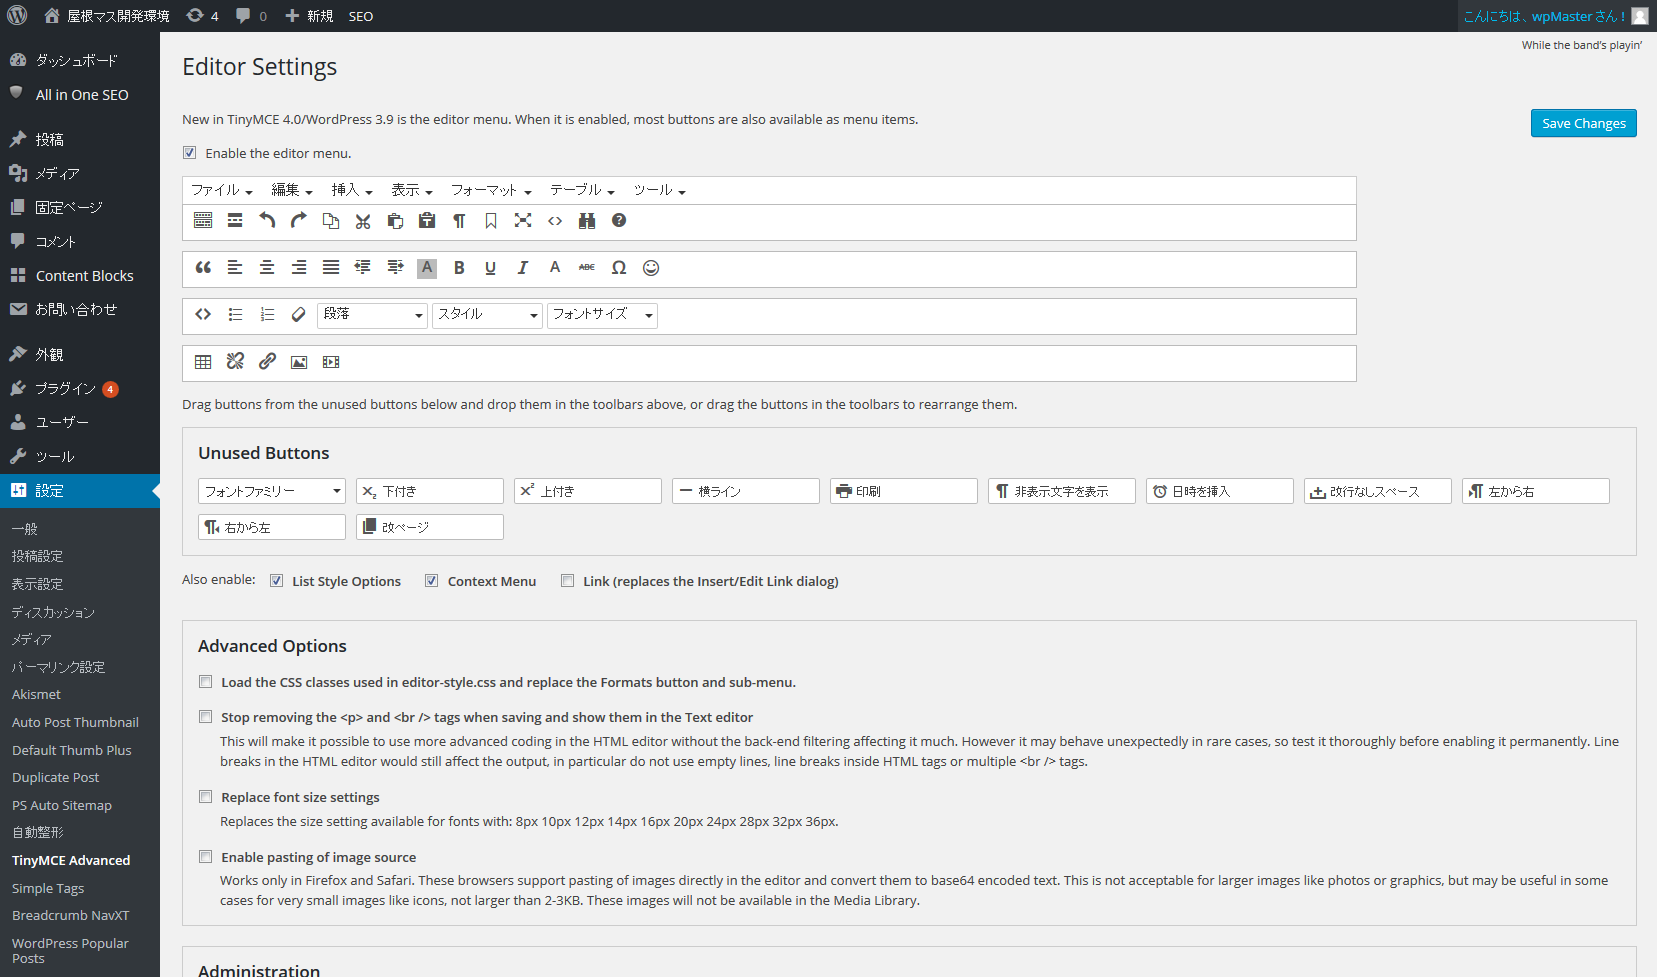Click SEO in the top admin bar

coord(361,16)
